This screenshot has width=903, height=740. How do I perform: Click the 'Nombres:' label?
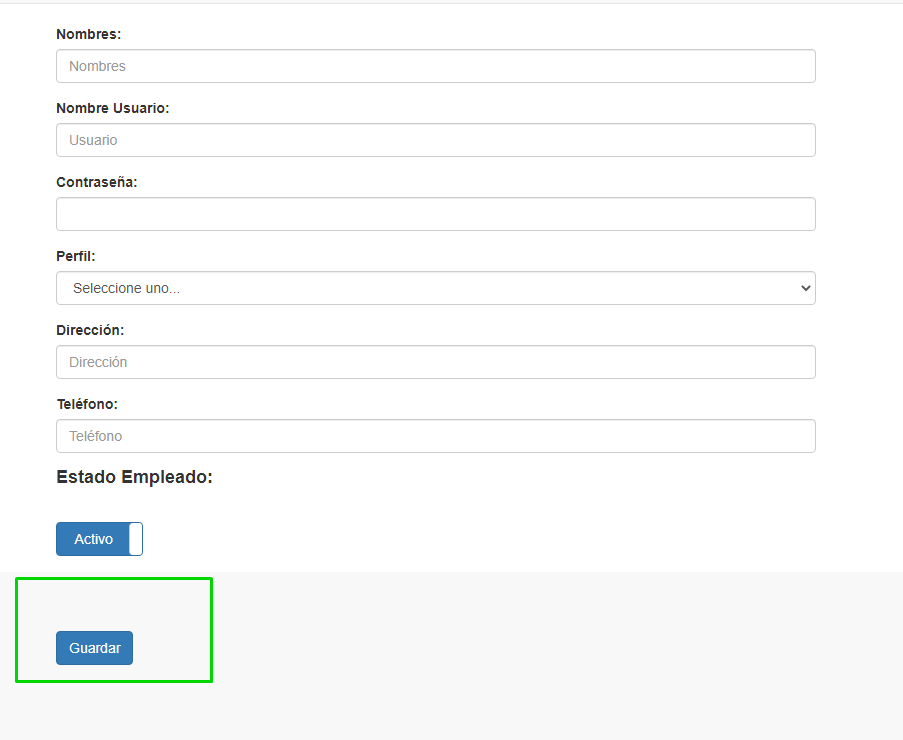click(88, 34)
